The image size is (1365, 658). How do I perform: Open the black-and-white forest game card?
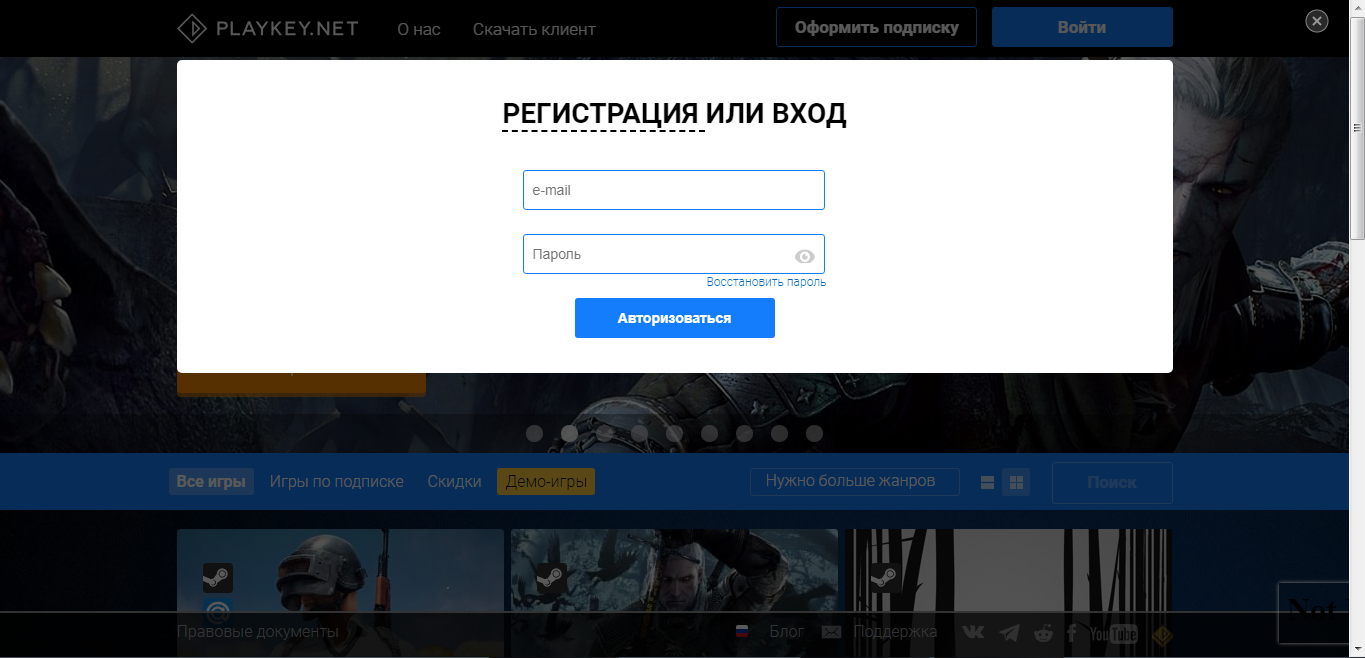click(x=1008, y=591)
